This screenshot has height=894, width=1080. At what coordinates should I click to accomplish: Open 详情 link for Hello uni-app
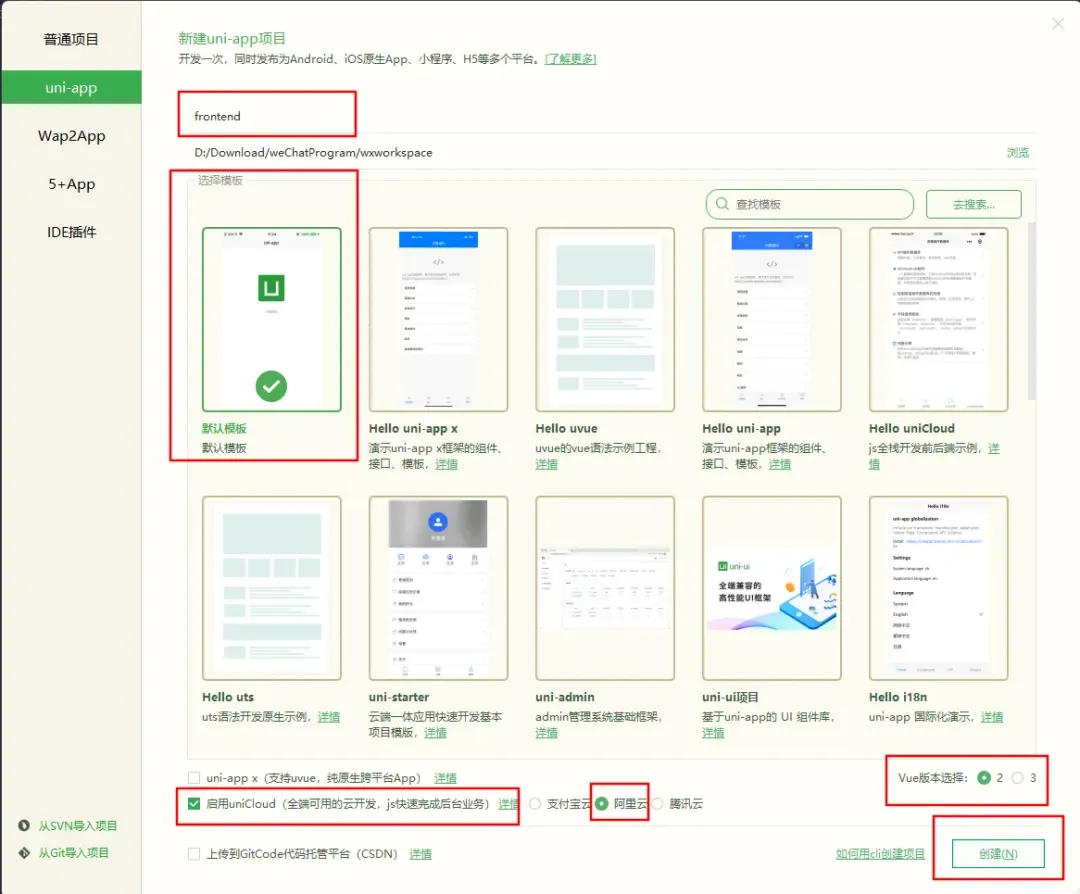780,464
